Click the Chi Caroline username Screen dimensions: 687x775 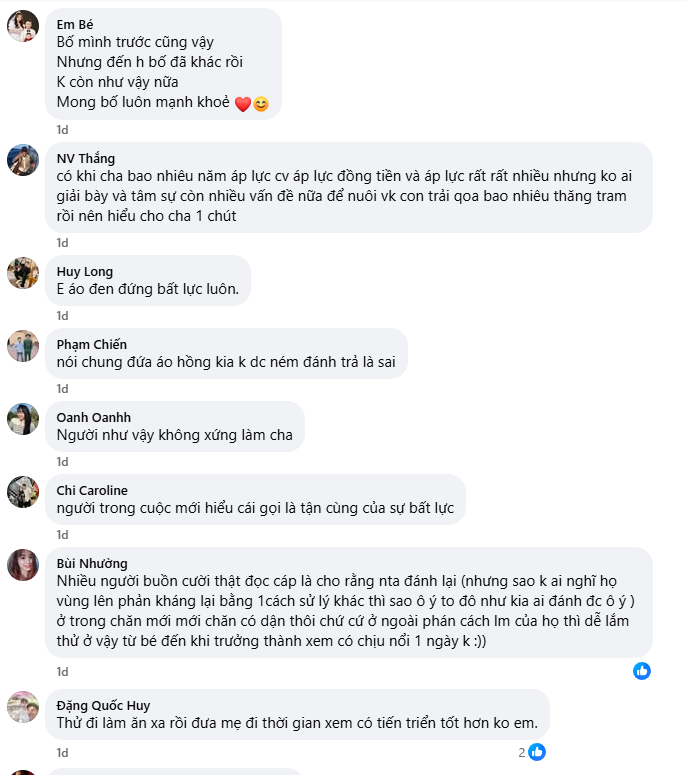[x=93, y=490]
